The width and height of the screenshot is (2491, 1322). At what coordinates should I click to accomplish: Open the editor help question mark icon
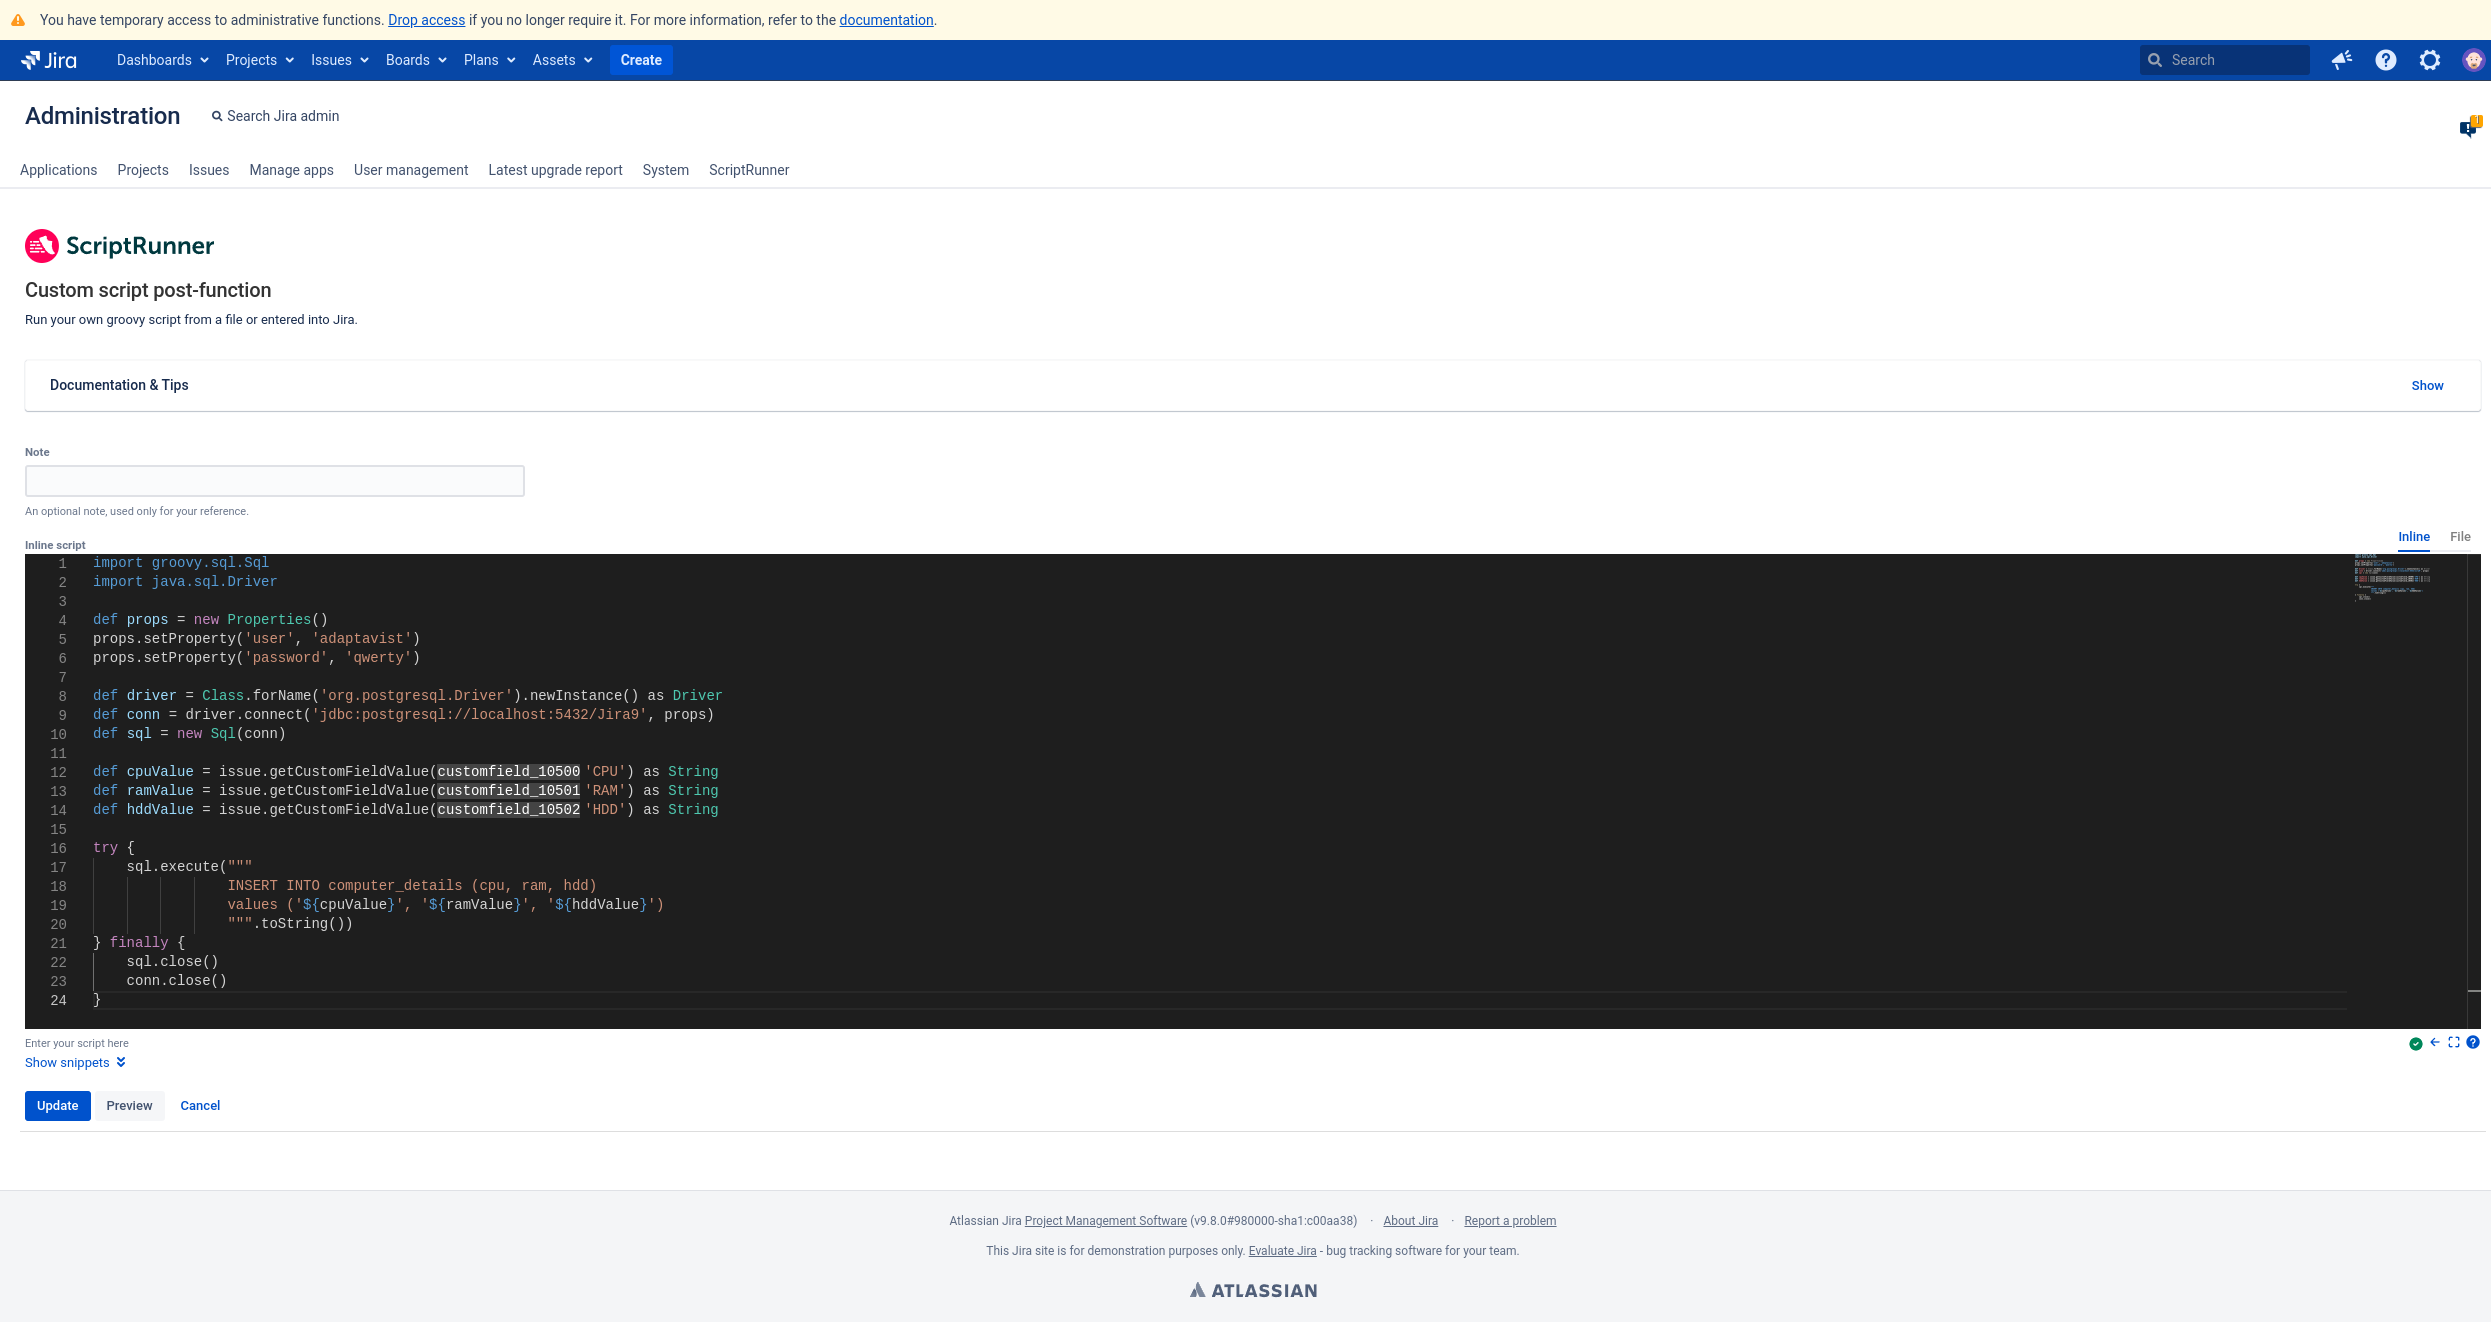2475,1042
